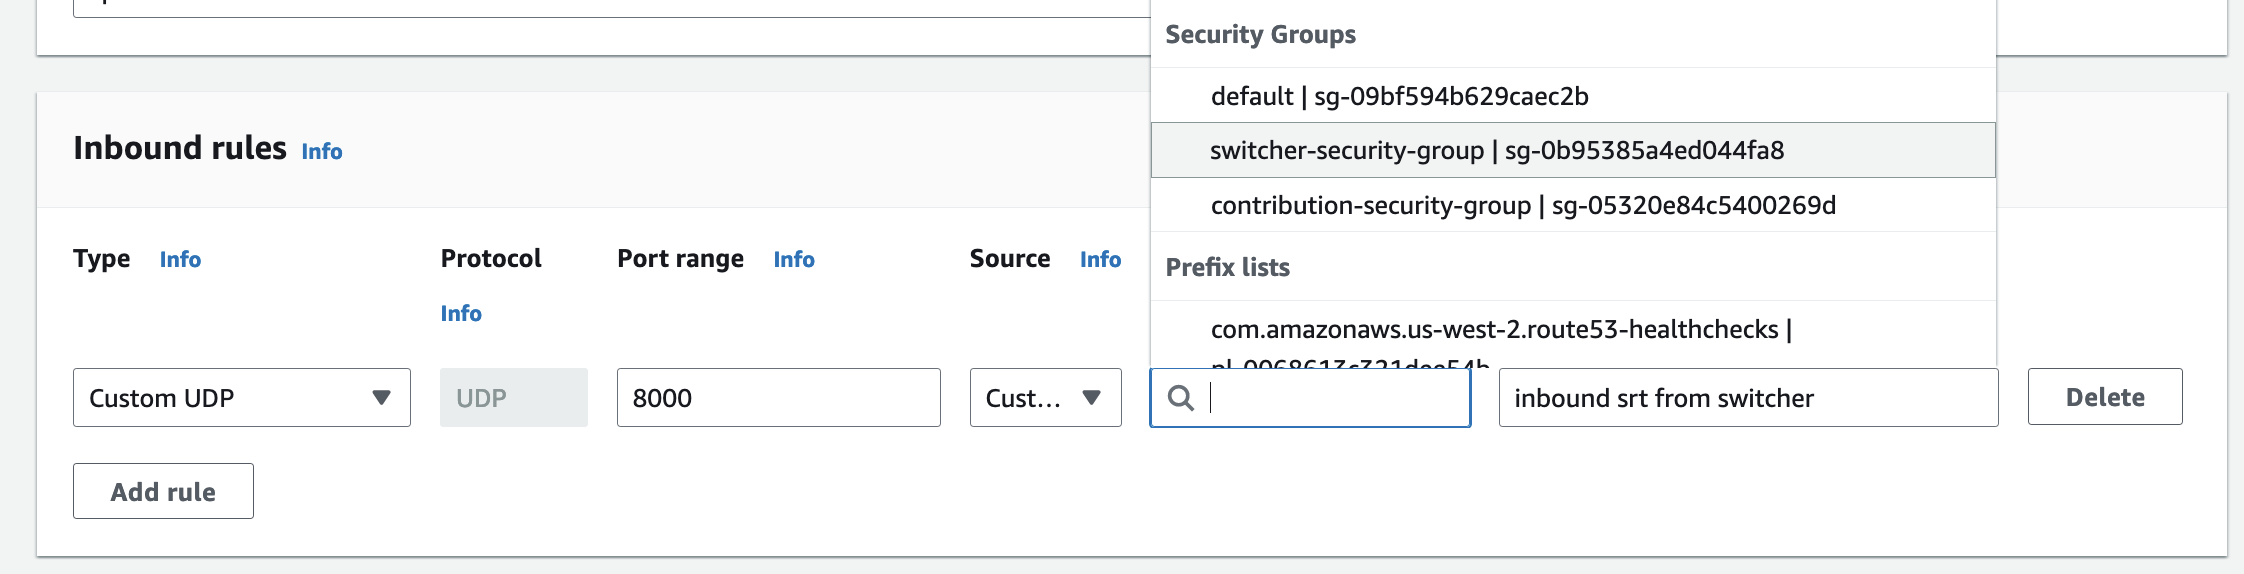Focus the empty source search input
The image size is (2244, 574).
(x=1335, y=398)
